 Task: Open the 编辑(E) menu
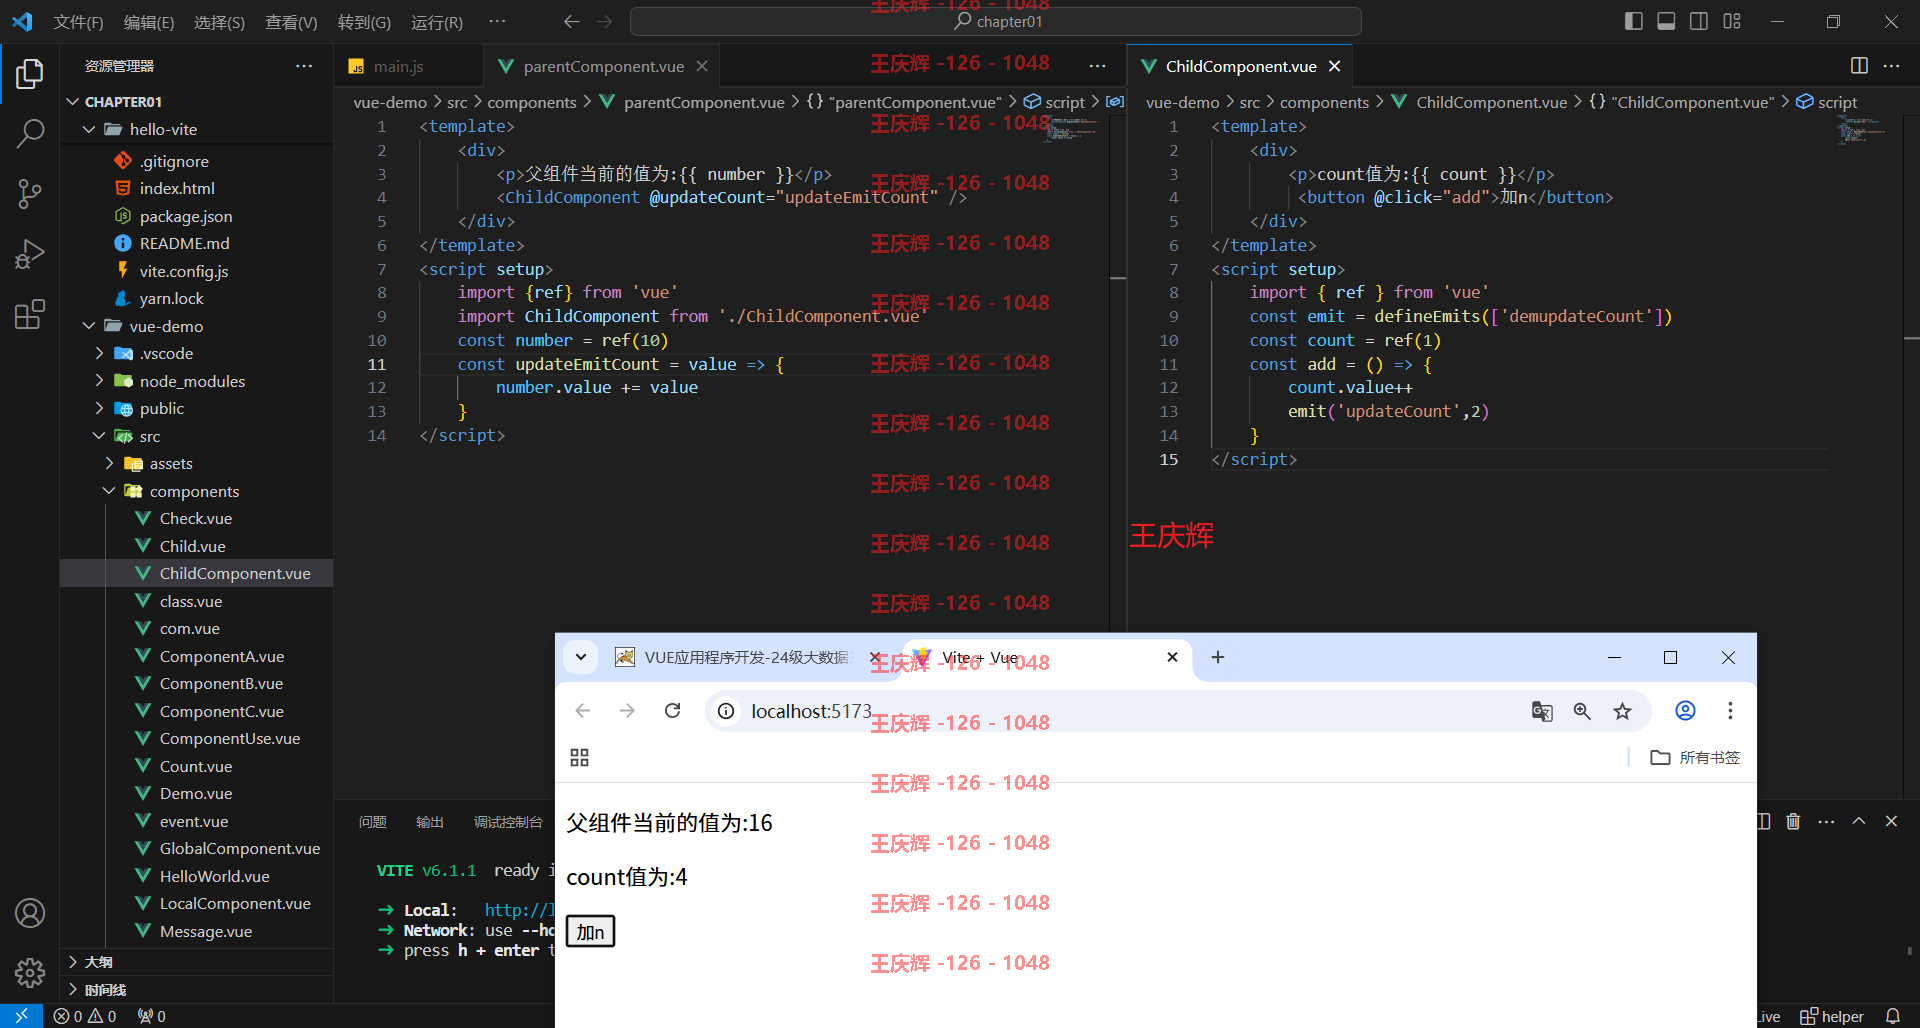[149, 22]
